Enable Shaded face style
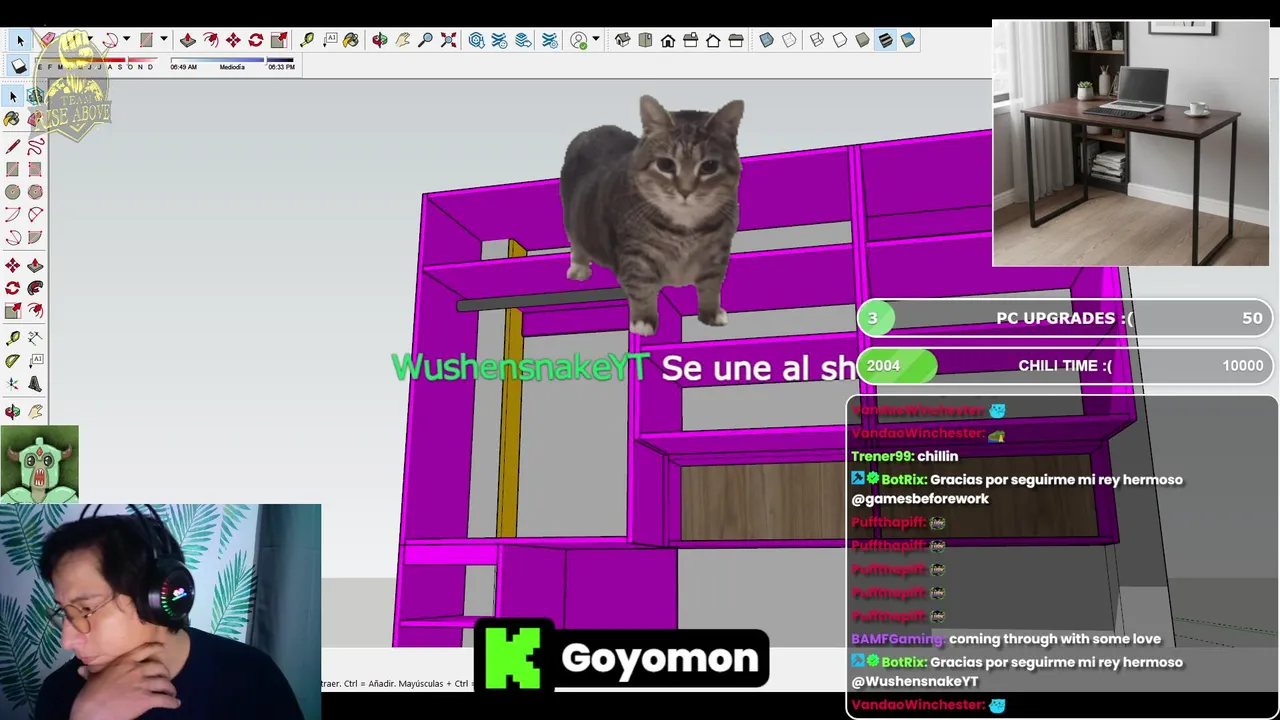 (x=862, y=40)
